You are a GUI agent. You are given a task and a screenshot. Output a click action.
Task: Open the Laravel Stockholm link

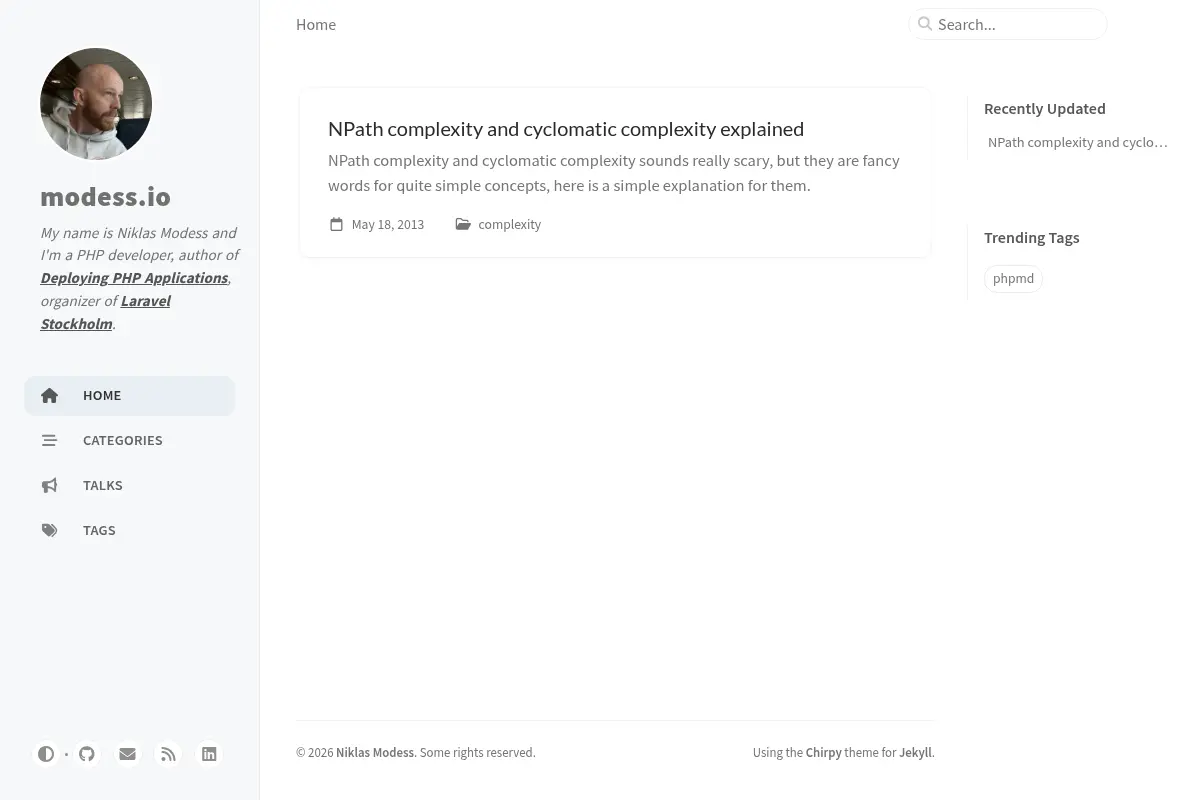click(105, 312)
